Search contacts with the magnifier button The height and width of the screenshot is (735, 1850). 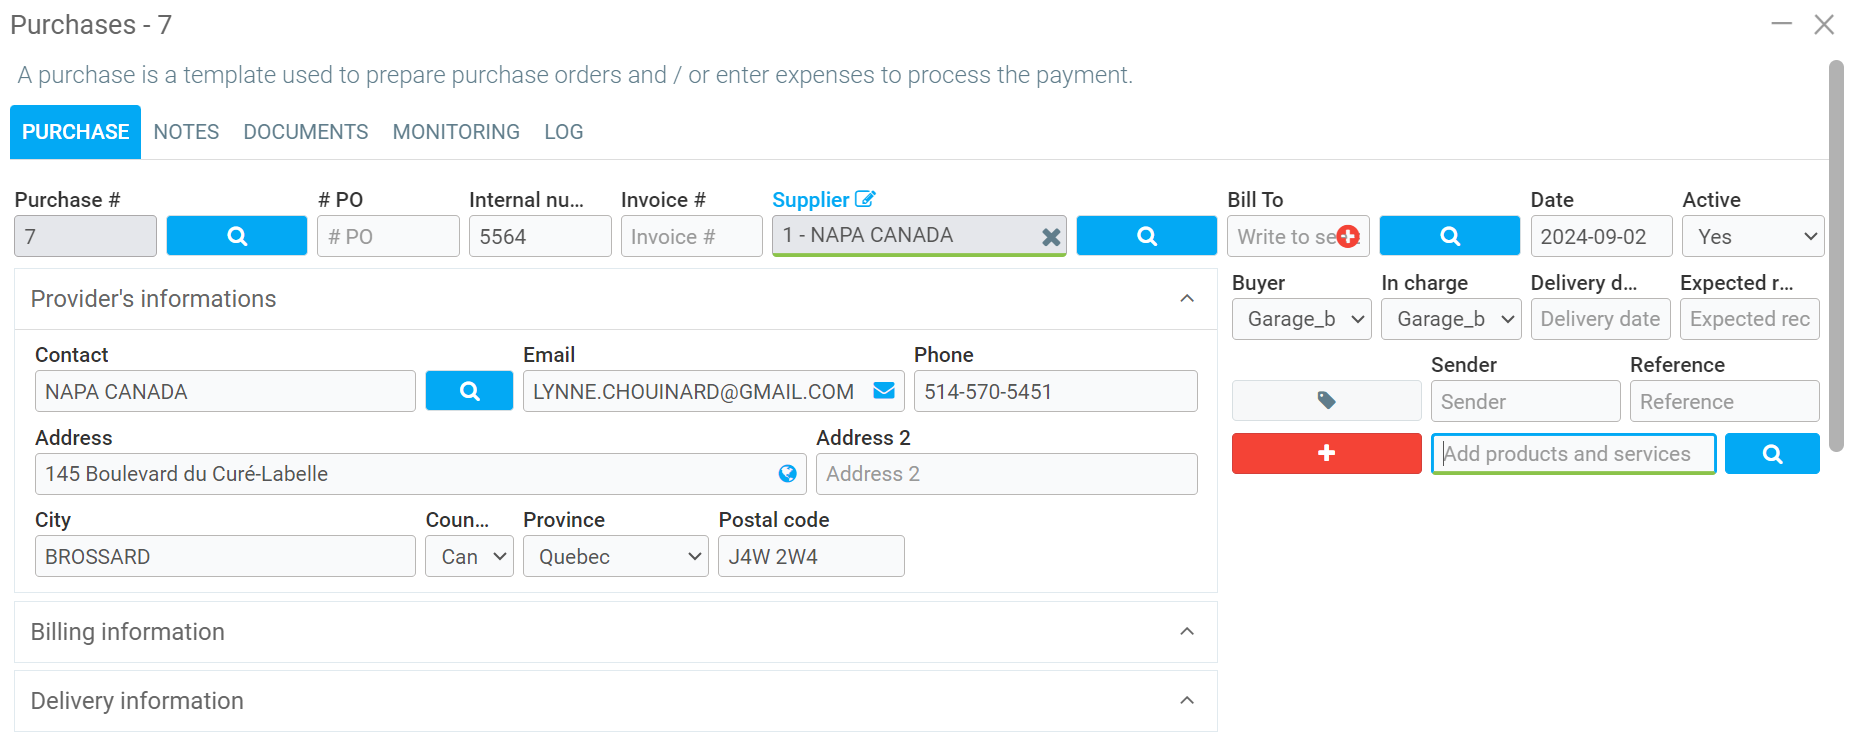469,391
